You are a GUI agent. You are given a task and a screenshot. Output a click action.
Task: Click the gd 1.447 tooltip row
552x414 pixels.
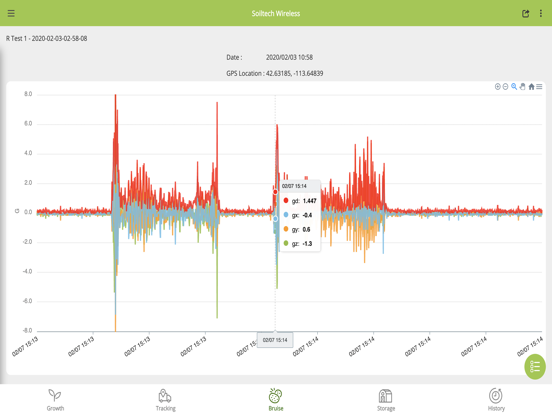click(300, 201)
